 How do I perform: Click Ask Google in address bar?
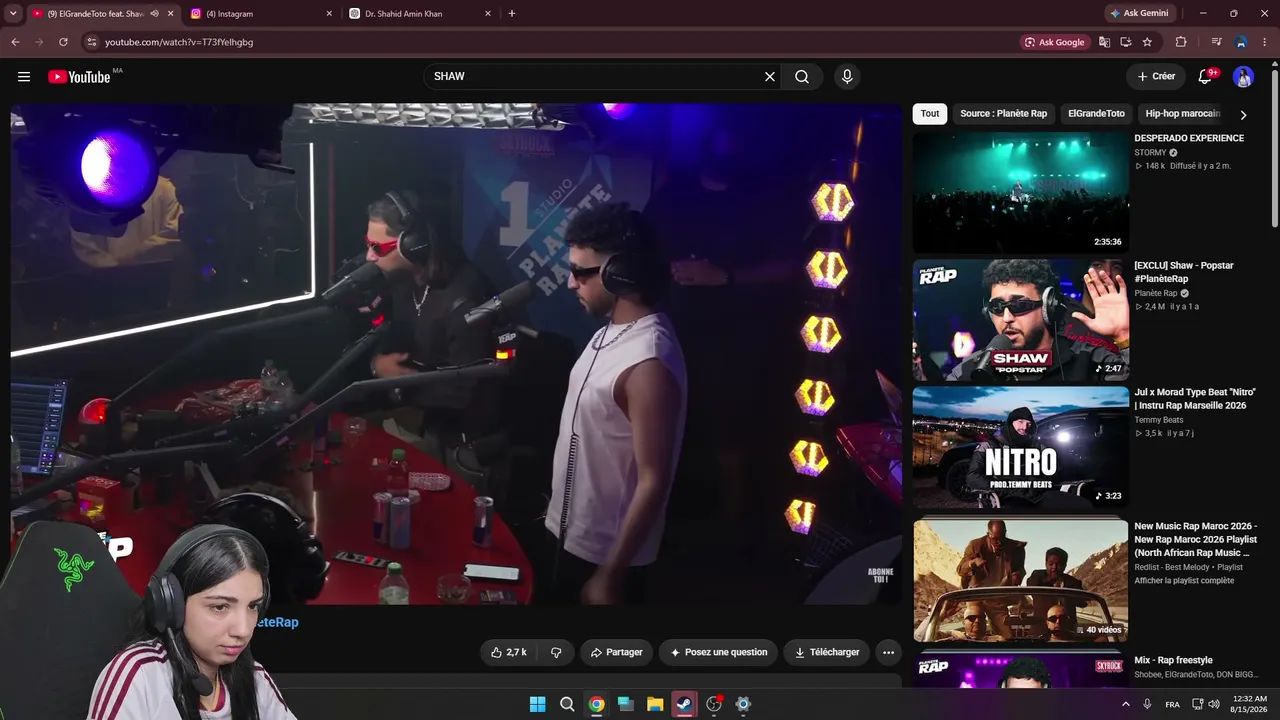coord(1055,42)
